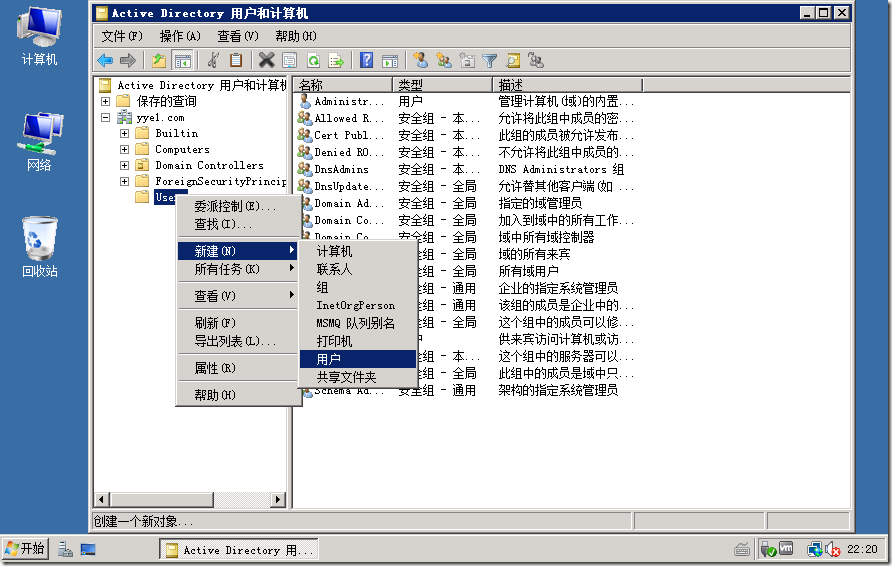Select 组 in the new submenu
The height and width of the screenshot is (566, 892).
[x=358, y=287]
